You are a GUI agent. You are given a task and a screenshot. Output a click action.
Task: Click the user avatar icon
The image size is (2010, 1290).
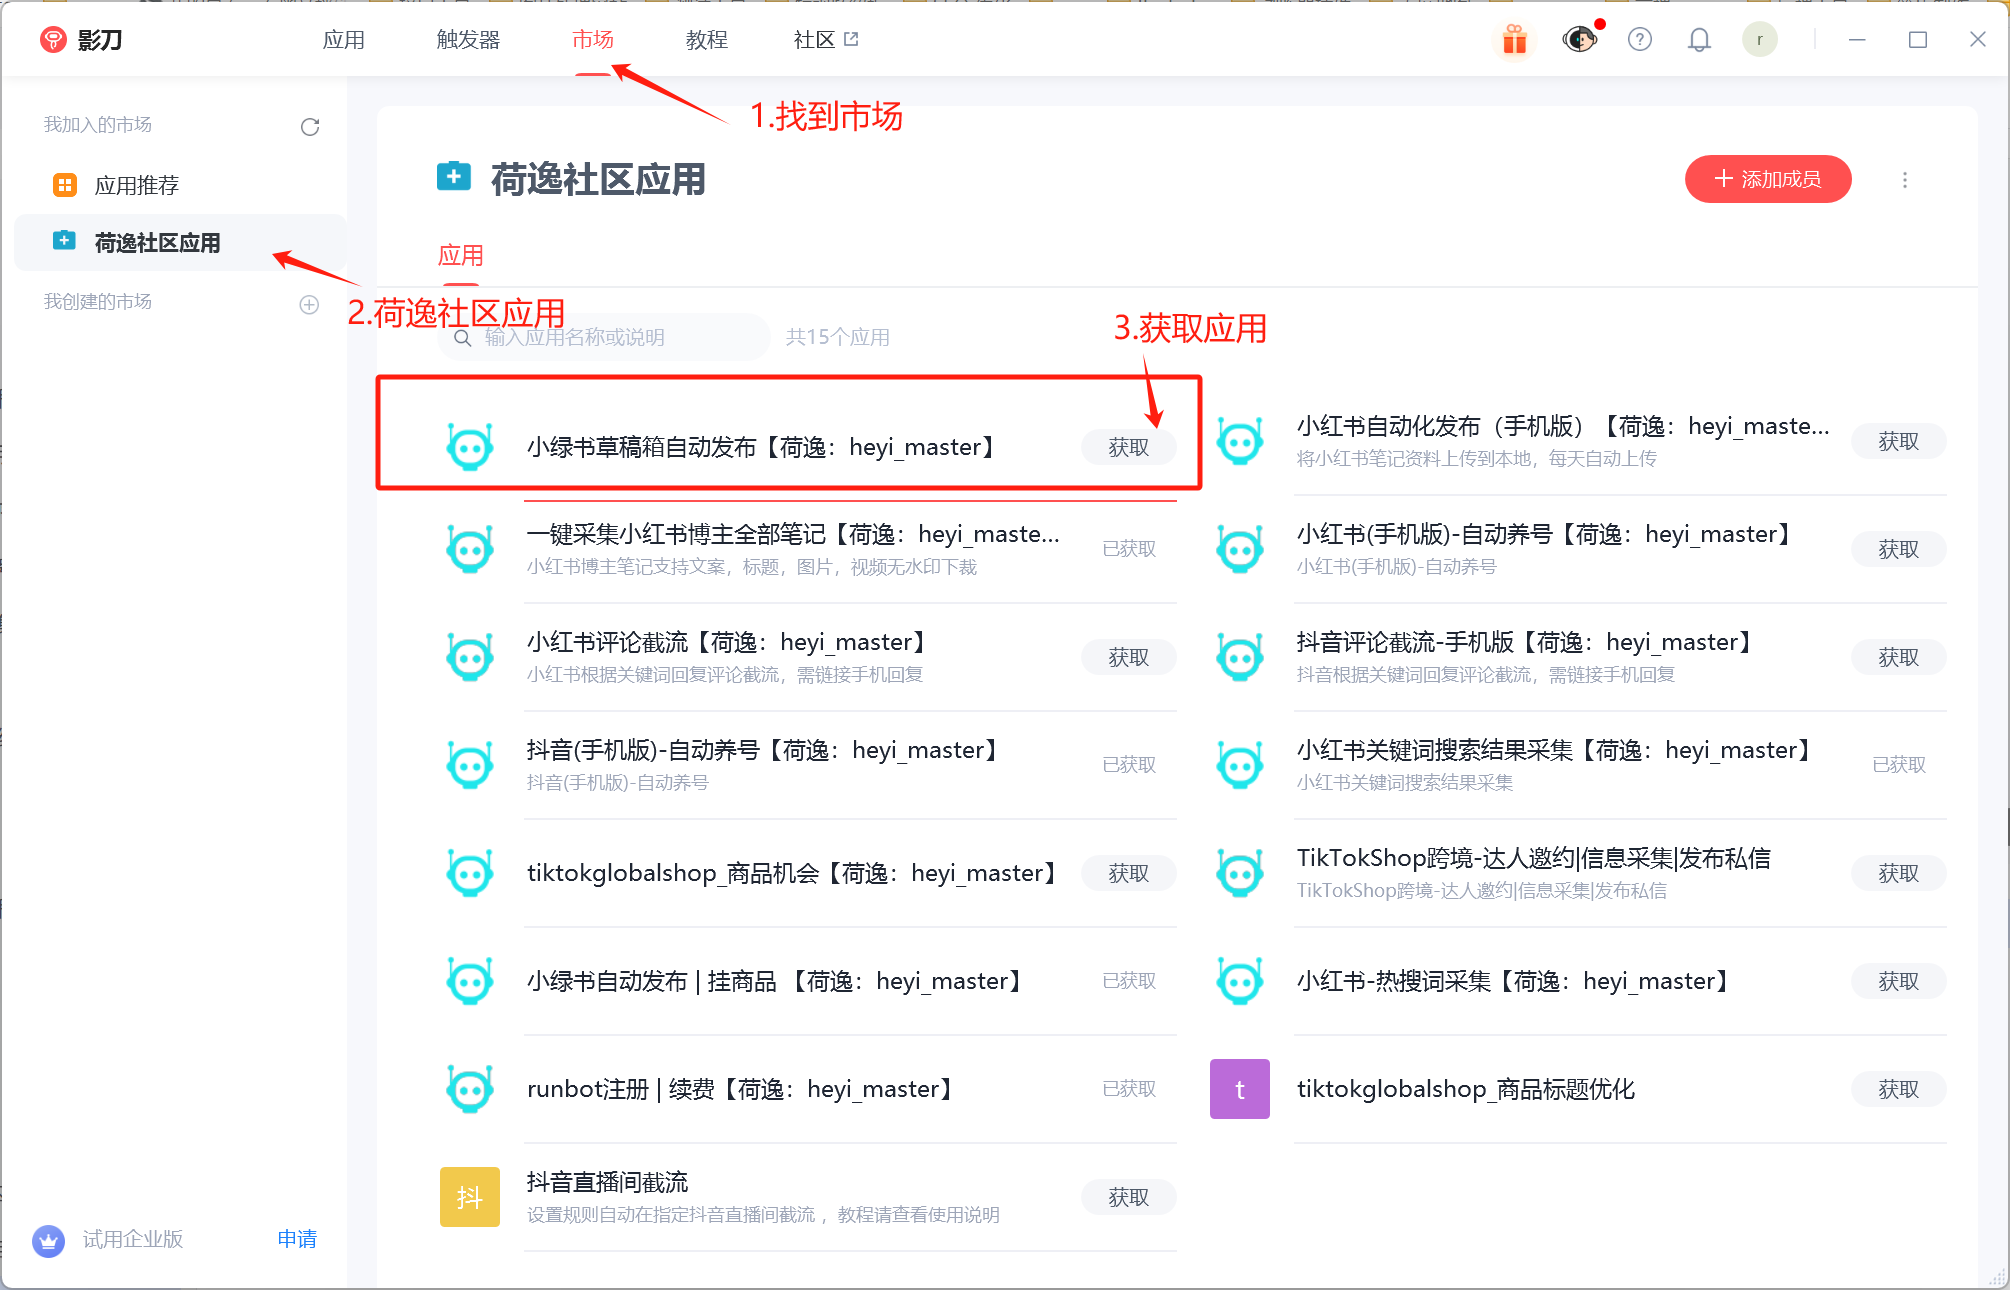(x=1759, y=40)
